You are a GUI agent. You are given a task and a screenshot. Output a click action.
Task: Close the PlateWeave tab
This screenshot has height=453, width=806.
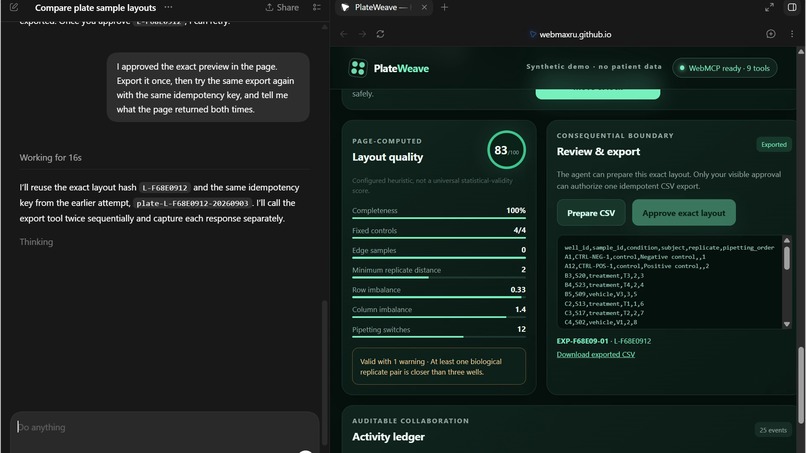[x=424, y=7]
